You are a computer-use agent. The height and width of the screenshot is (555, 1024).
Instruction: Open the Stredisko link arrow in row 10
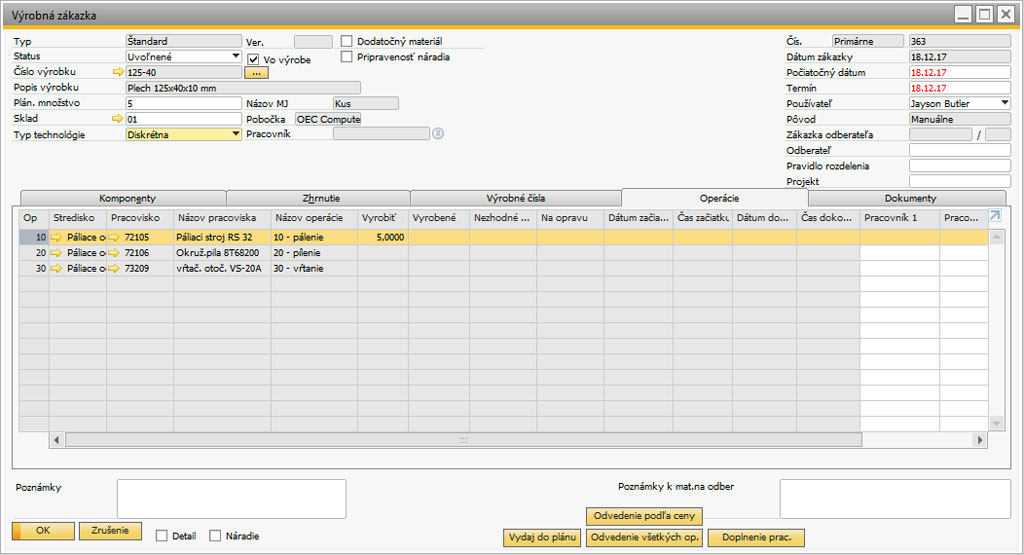tap(58, 238)
